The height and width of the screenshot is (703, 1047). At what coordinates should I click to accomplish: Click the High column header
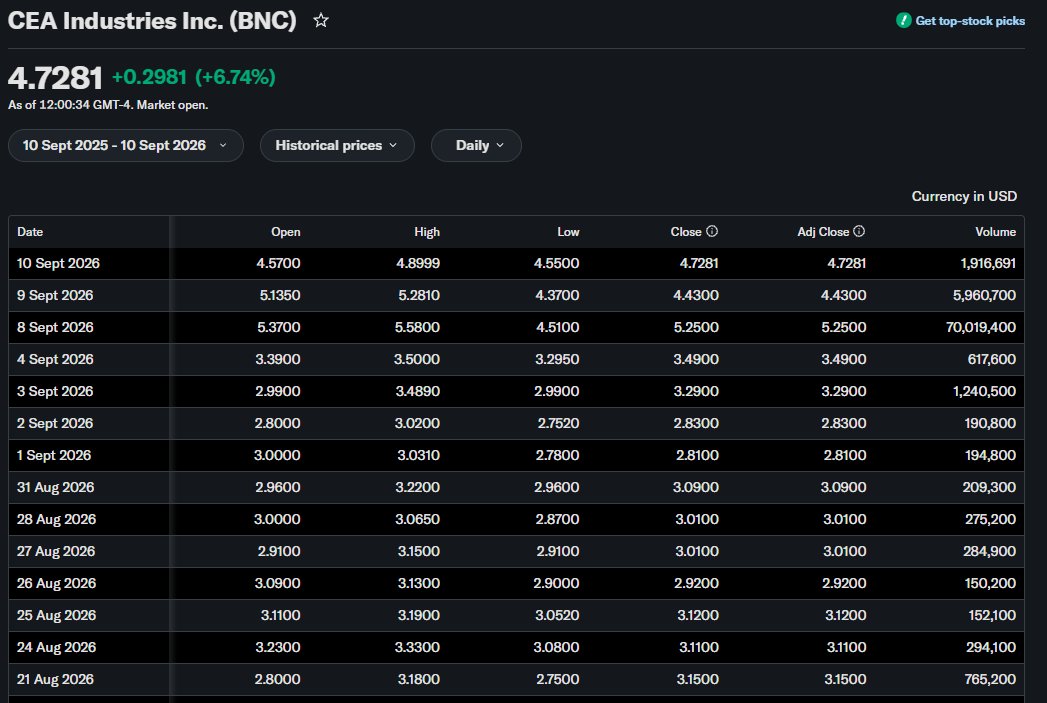click(x=427, y=232)
